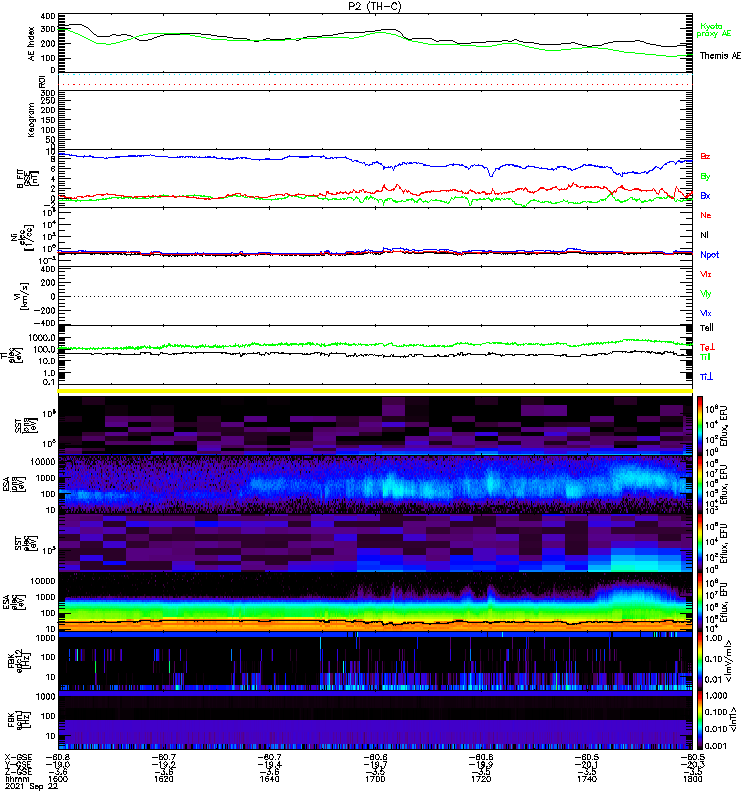Viewport: 750px width, 800px height.
Task: Click the -200 tick on Vi axis
Action: coord(45,310)
